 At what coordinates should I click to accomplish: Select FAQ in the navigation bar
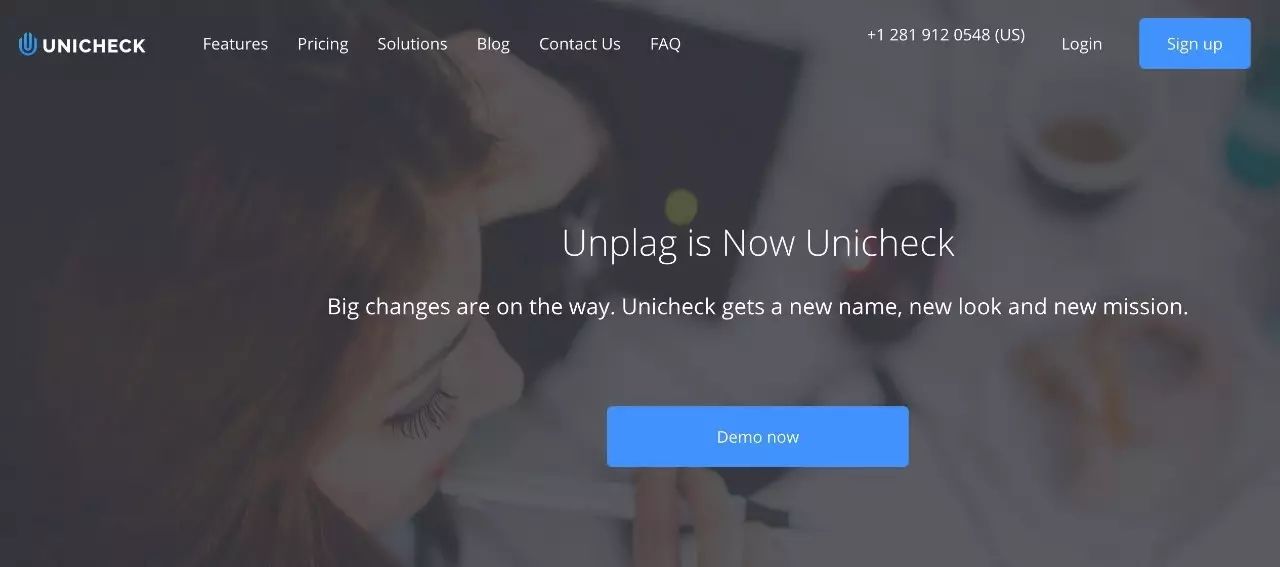click(x=665, y=44)
